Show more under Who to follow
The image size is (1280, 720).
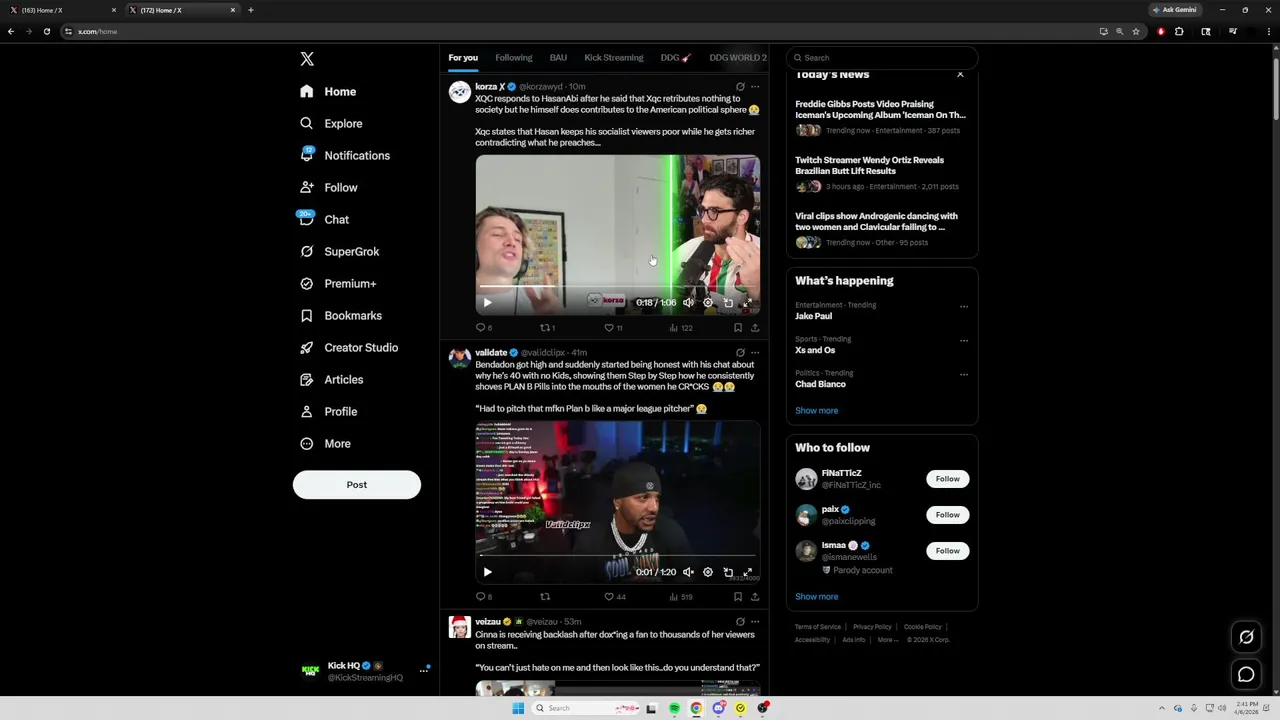click(x=817, y=596)
